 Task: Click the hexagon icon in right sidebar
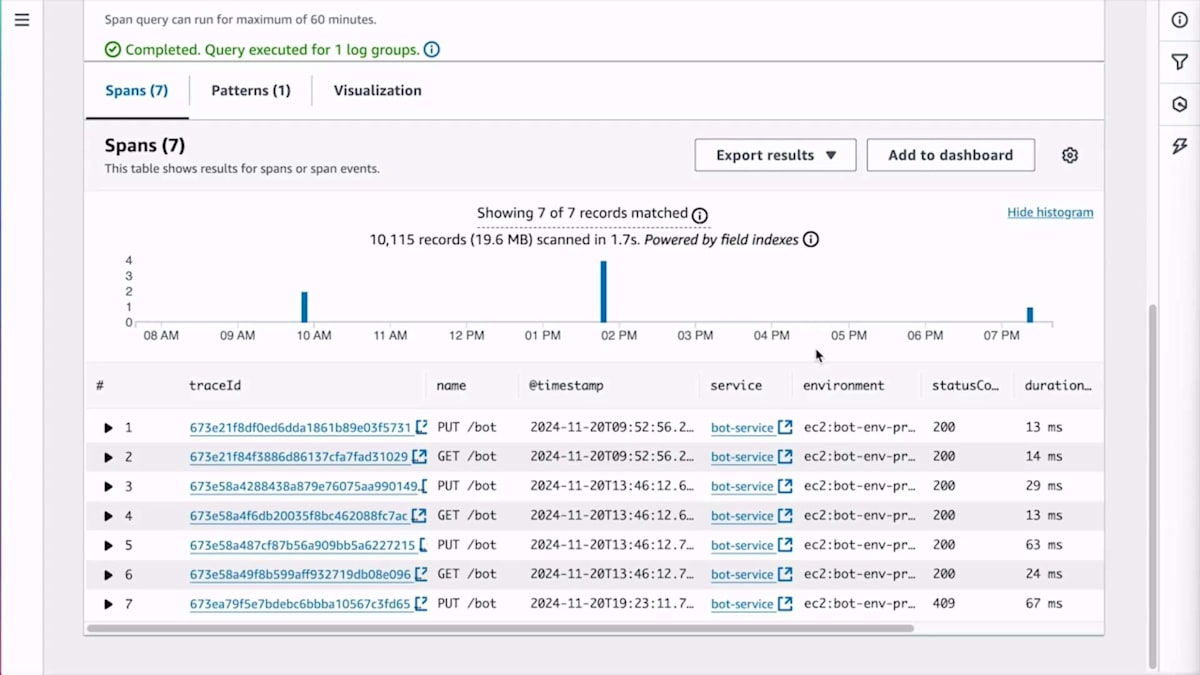click(x=1179, y=105)
